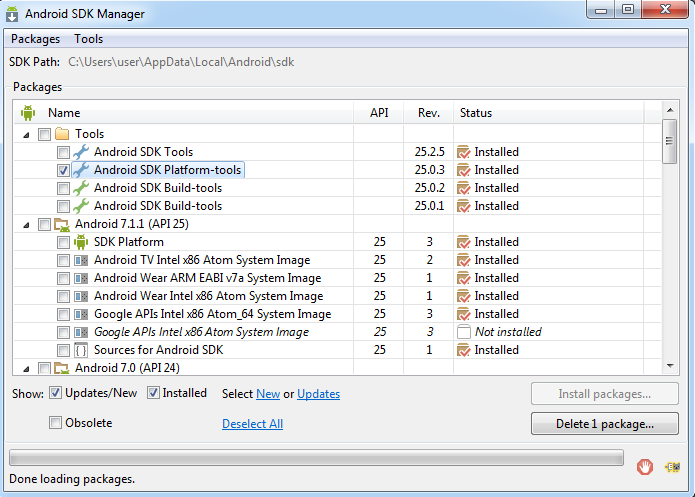Click the Android robot icon in the table header
Screen dimensions: 695x497
tap(28, 113)
